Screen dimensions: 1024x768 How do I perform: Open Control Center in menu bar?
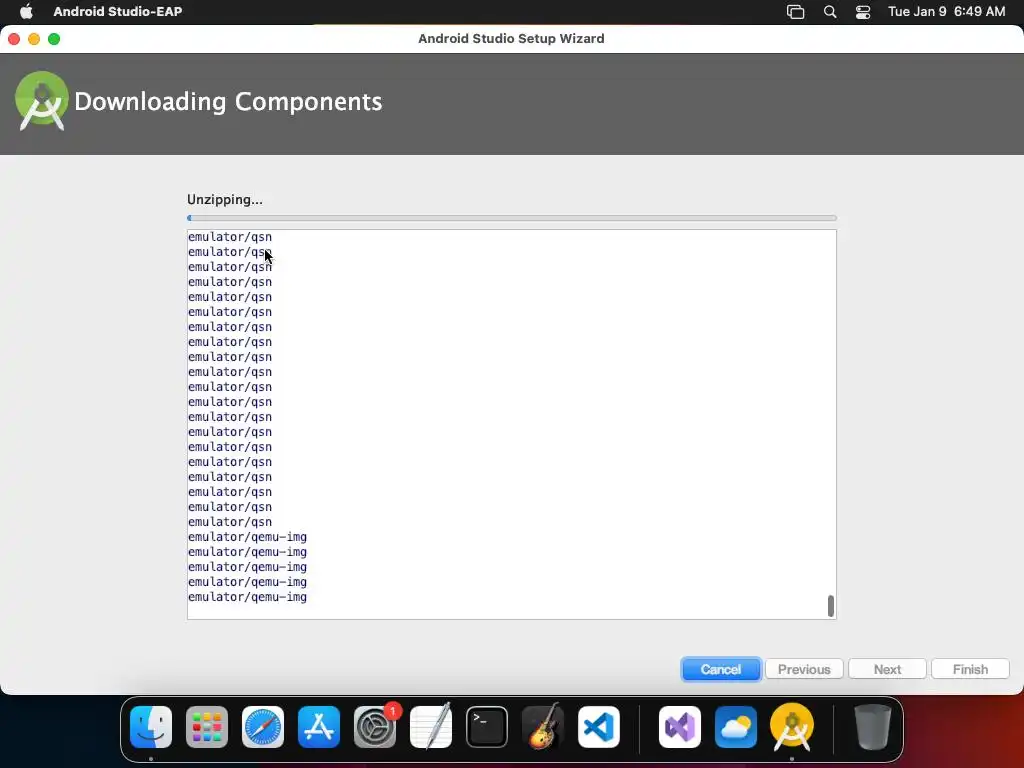click(x=863, y=12)
